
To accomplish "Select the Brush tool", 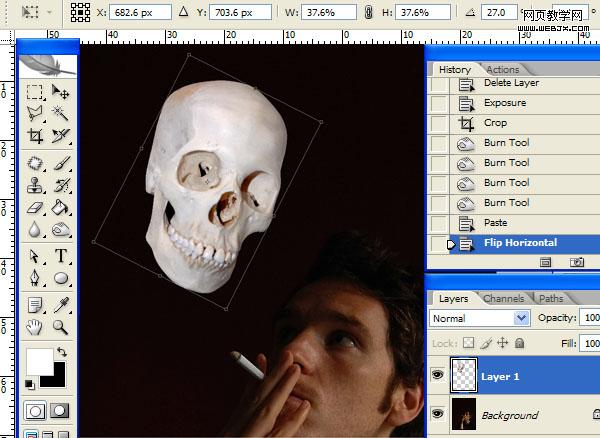I will 60,164.
